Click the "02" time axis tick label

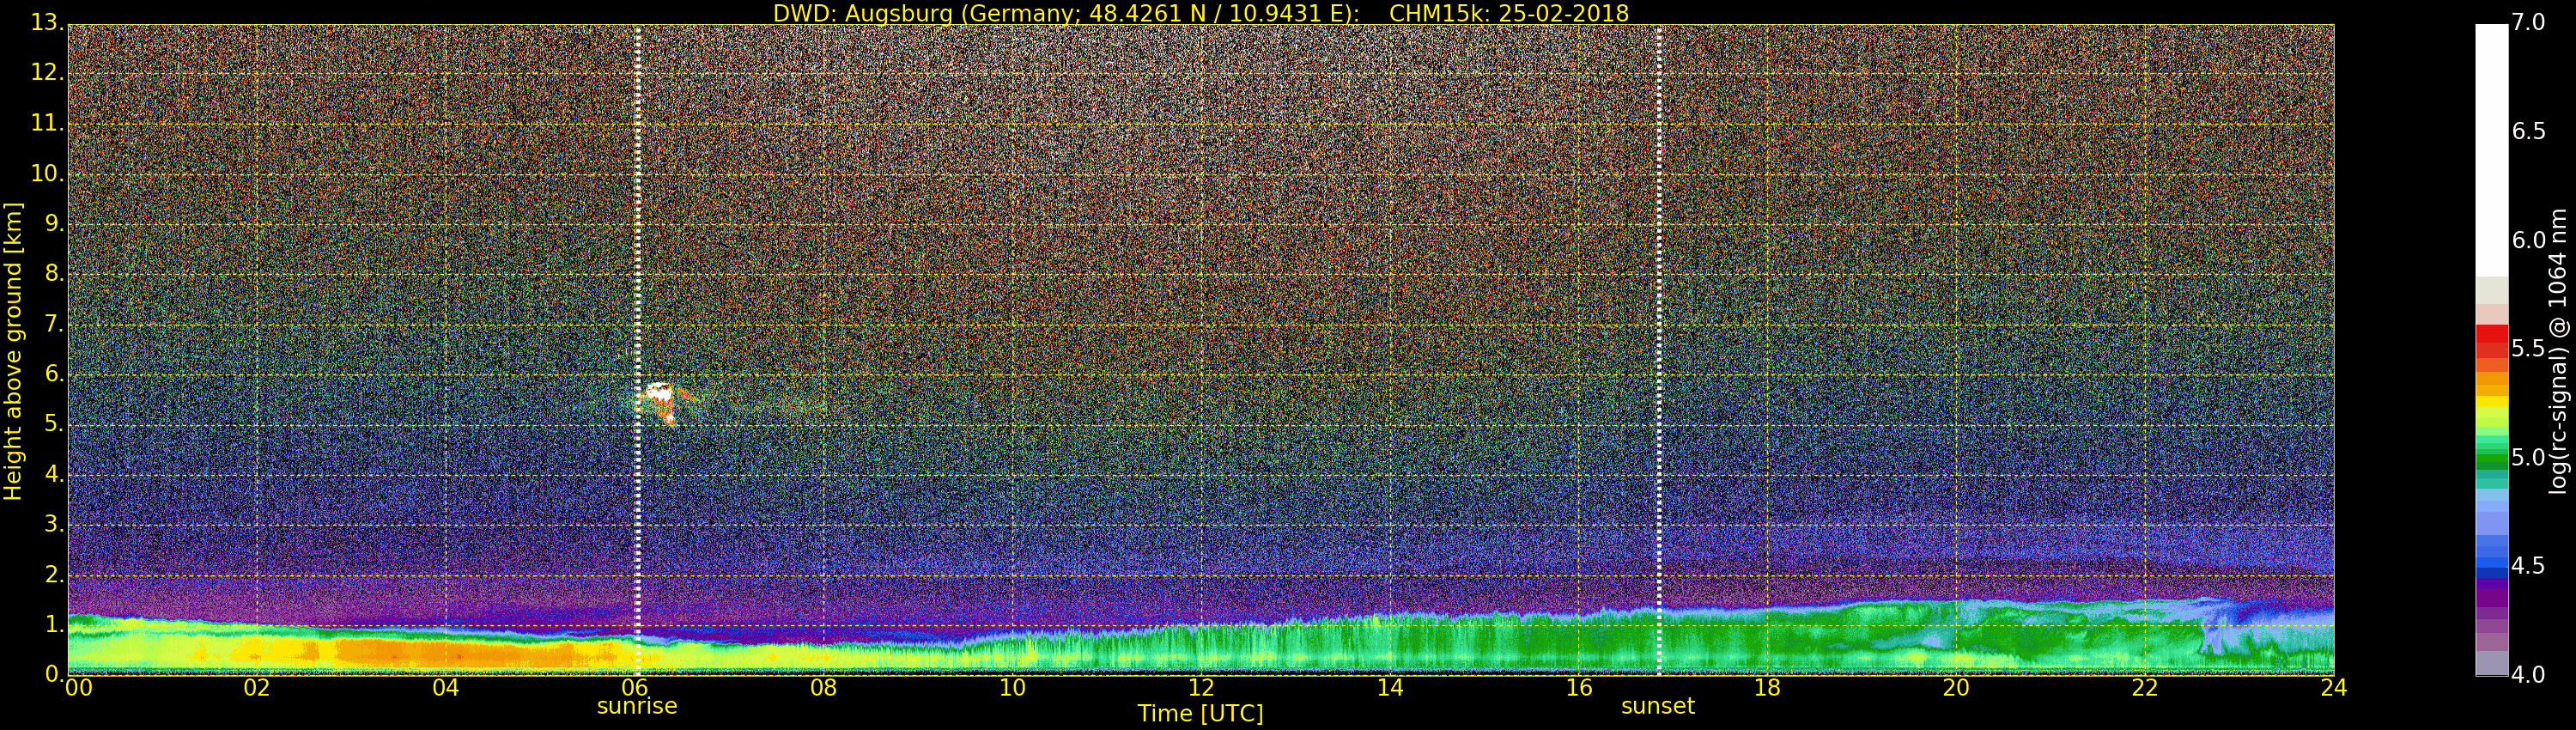click(257, 687)
